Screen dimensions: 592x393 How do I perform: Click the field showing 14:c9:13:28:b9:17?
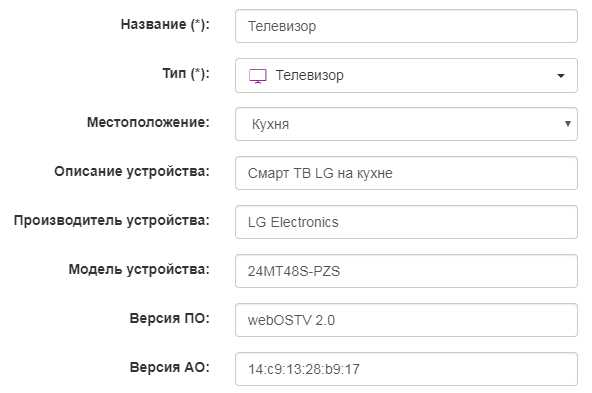(x=406, y=369)
